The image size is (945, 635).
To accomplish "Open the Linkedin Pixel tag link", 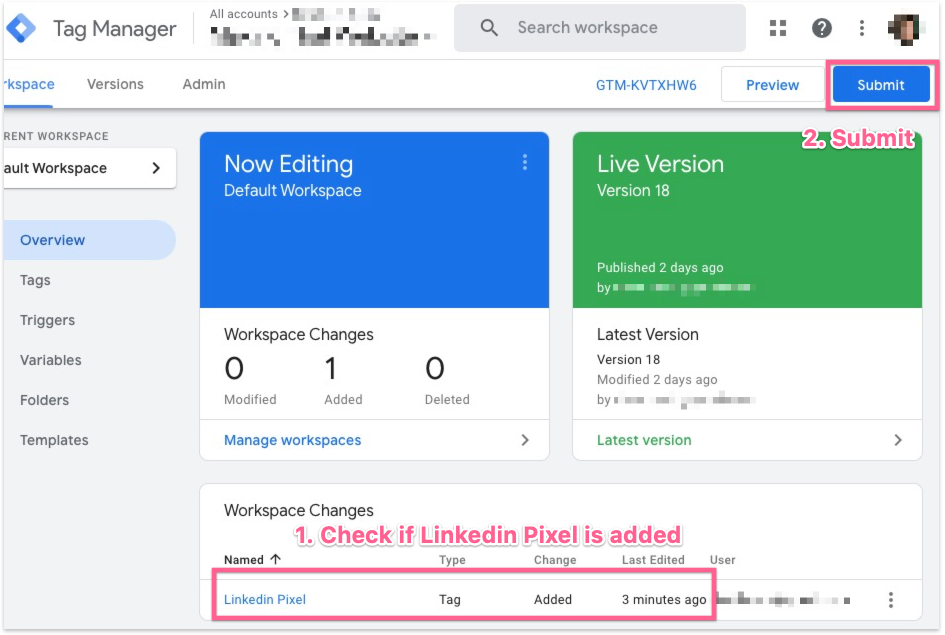I will pos(264,600).
